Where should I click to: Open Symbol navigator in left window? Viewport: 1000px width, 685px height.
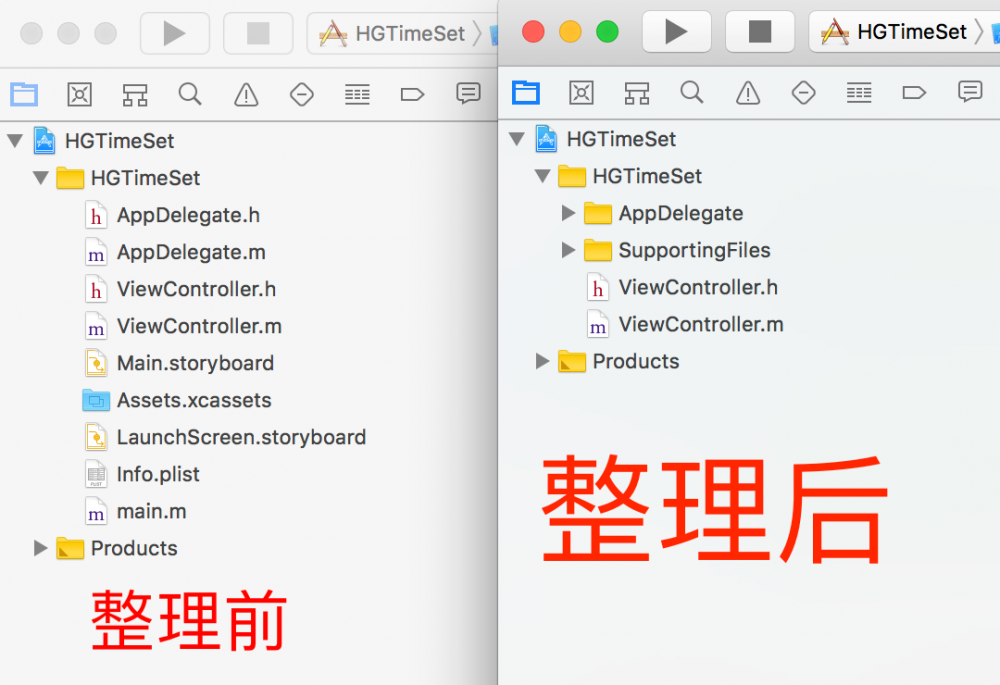pos(80,94)
